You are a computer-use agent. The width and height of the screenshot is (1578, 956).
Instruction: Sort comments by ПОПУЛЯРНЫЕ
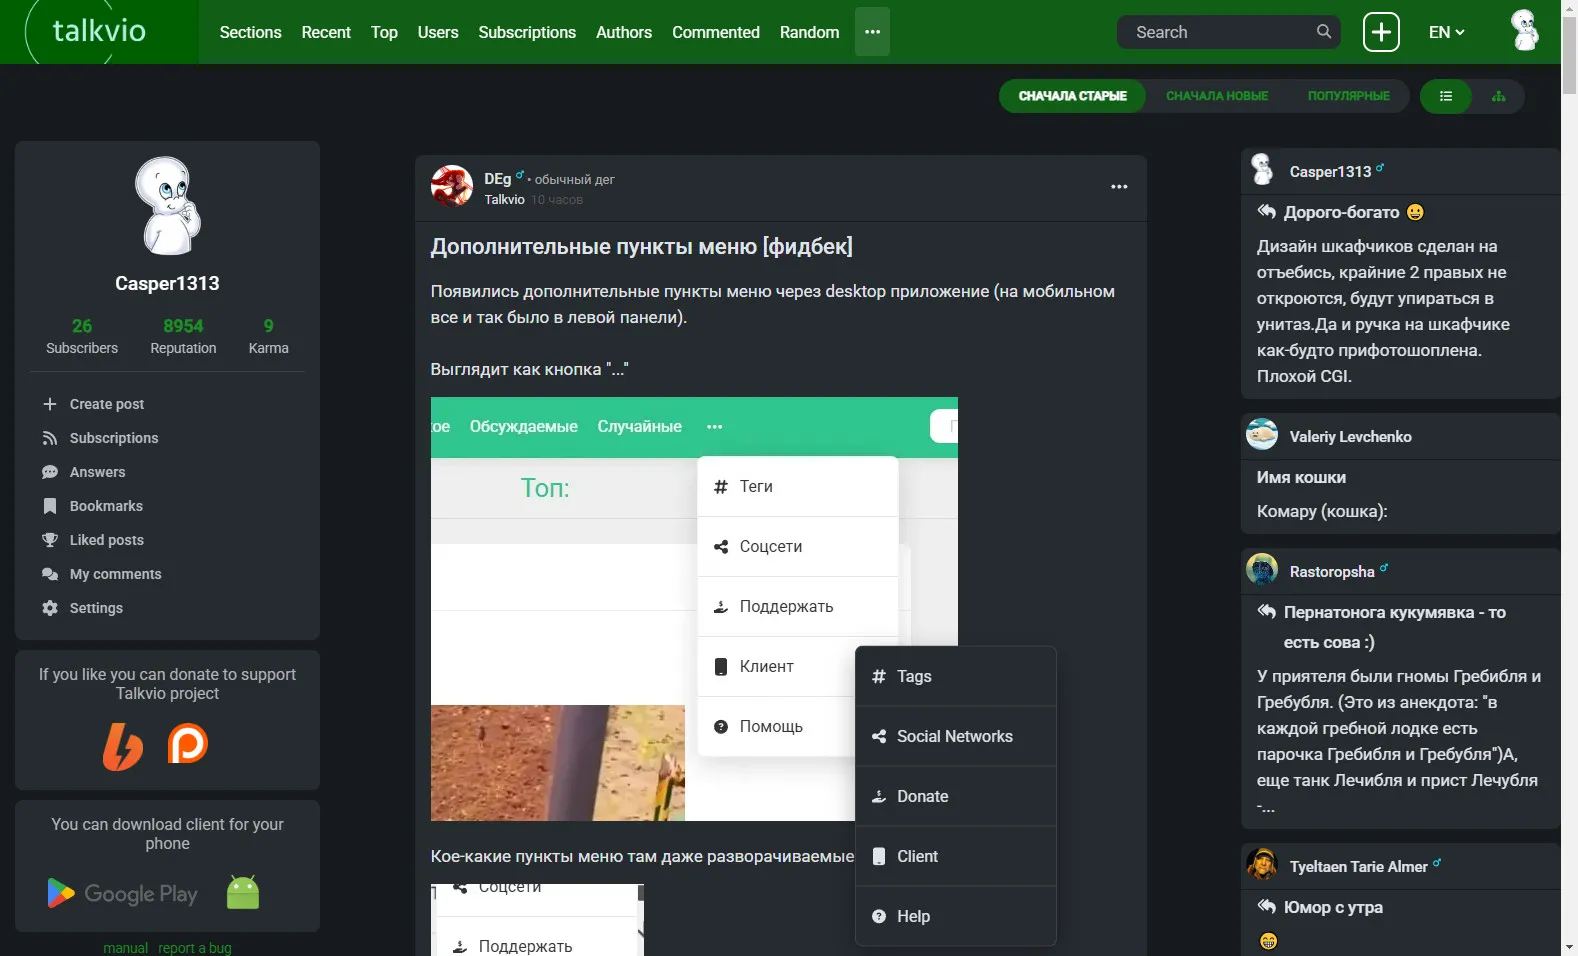[x=1348, y=96]
